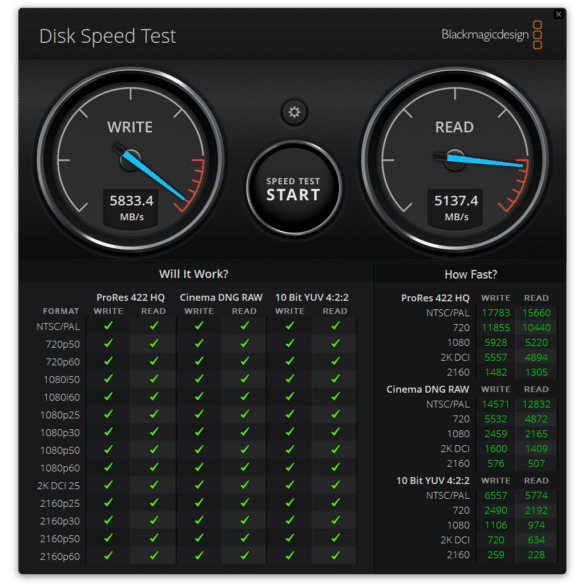Click 10 Bit YUV 4:2:2 header in Will It Work
Viewport: 585px width, 585px height.
pos(312,297)
